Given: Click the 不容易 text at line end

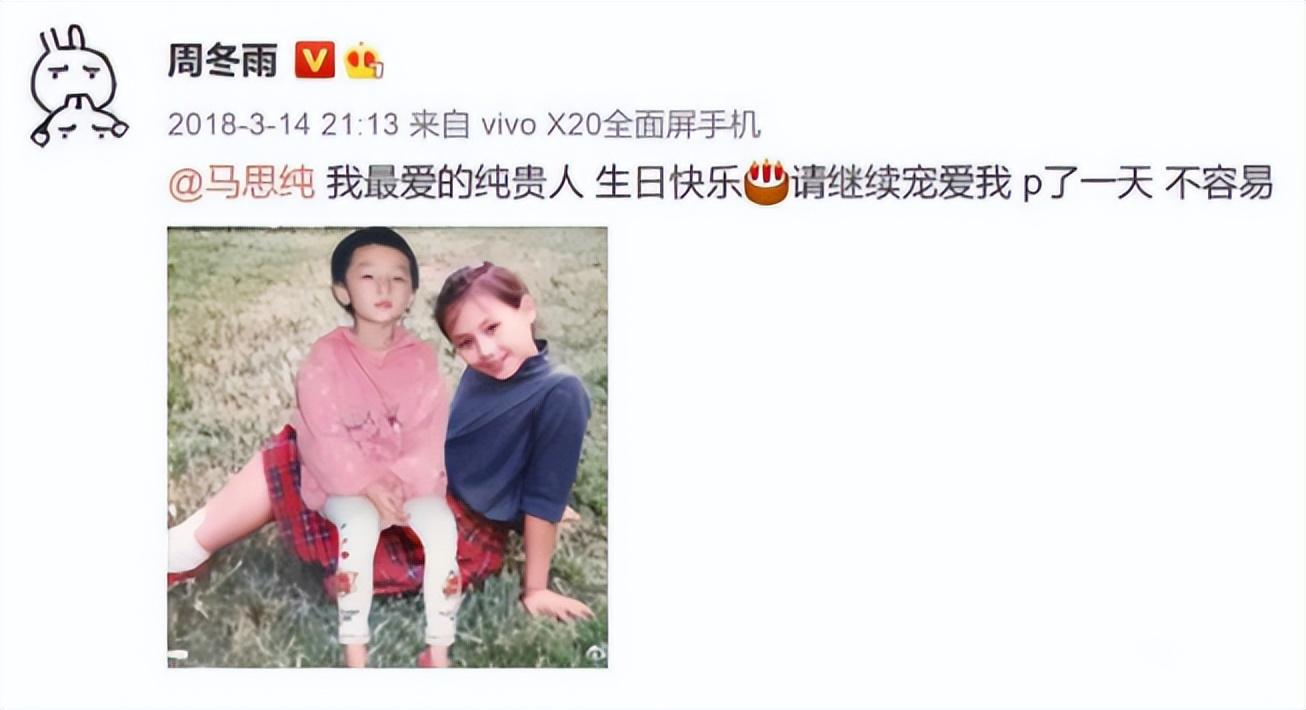Looking at the screenshot, I should [x=1218, y=184].
